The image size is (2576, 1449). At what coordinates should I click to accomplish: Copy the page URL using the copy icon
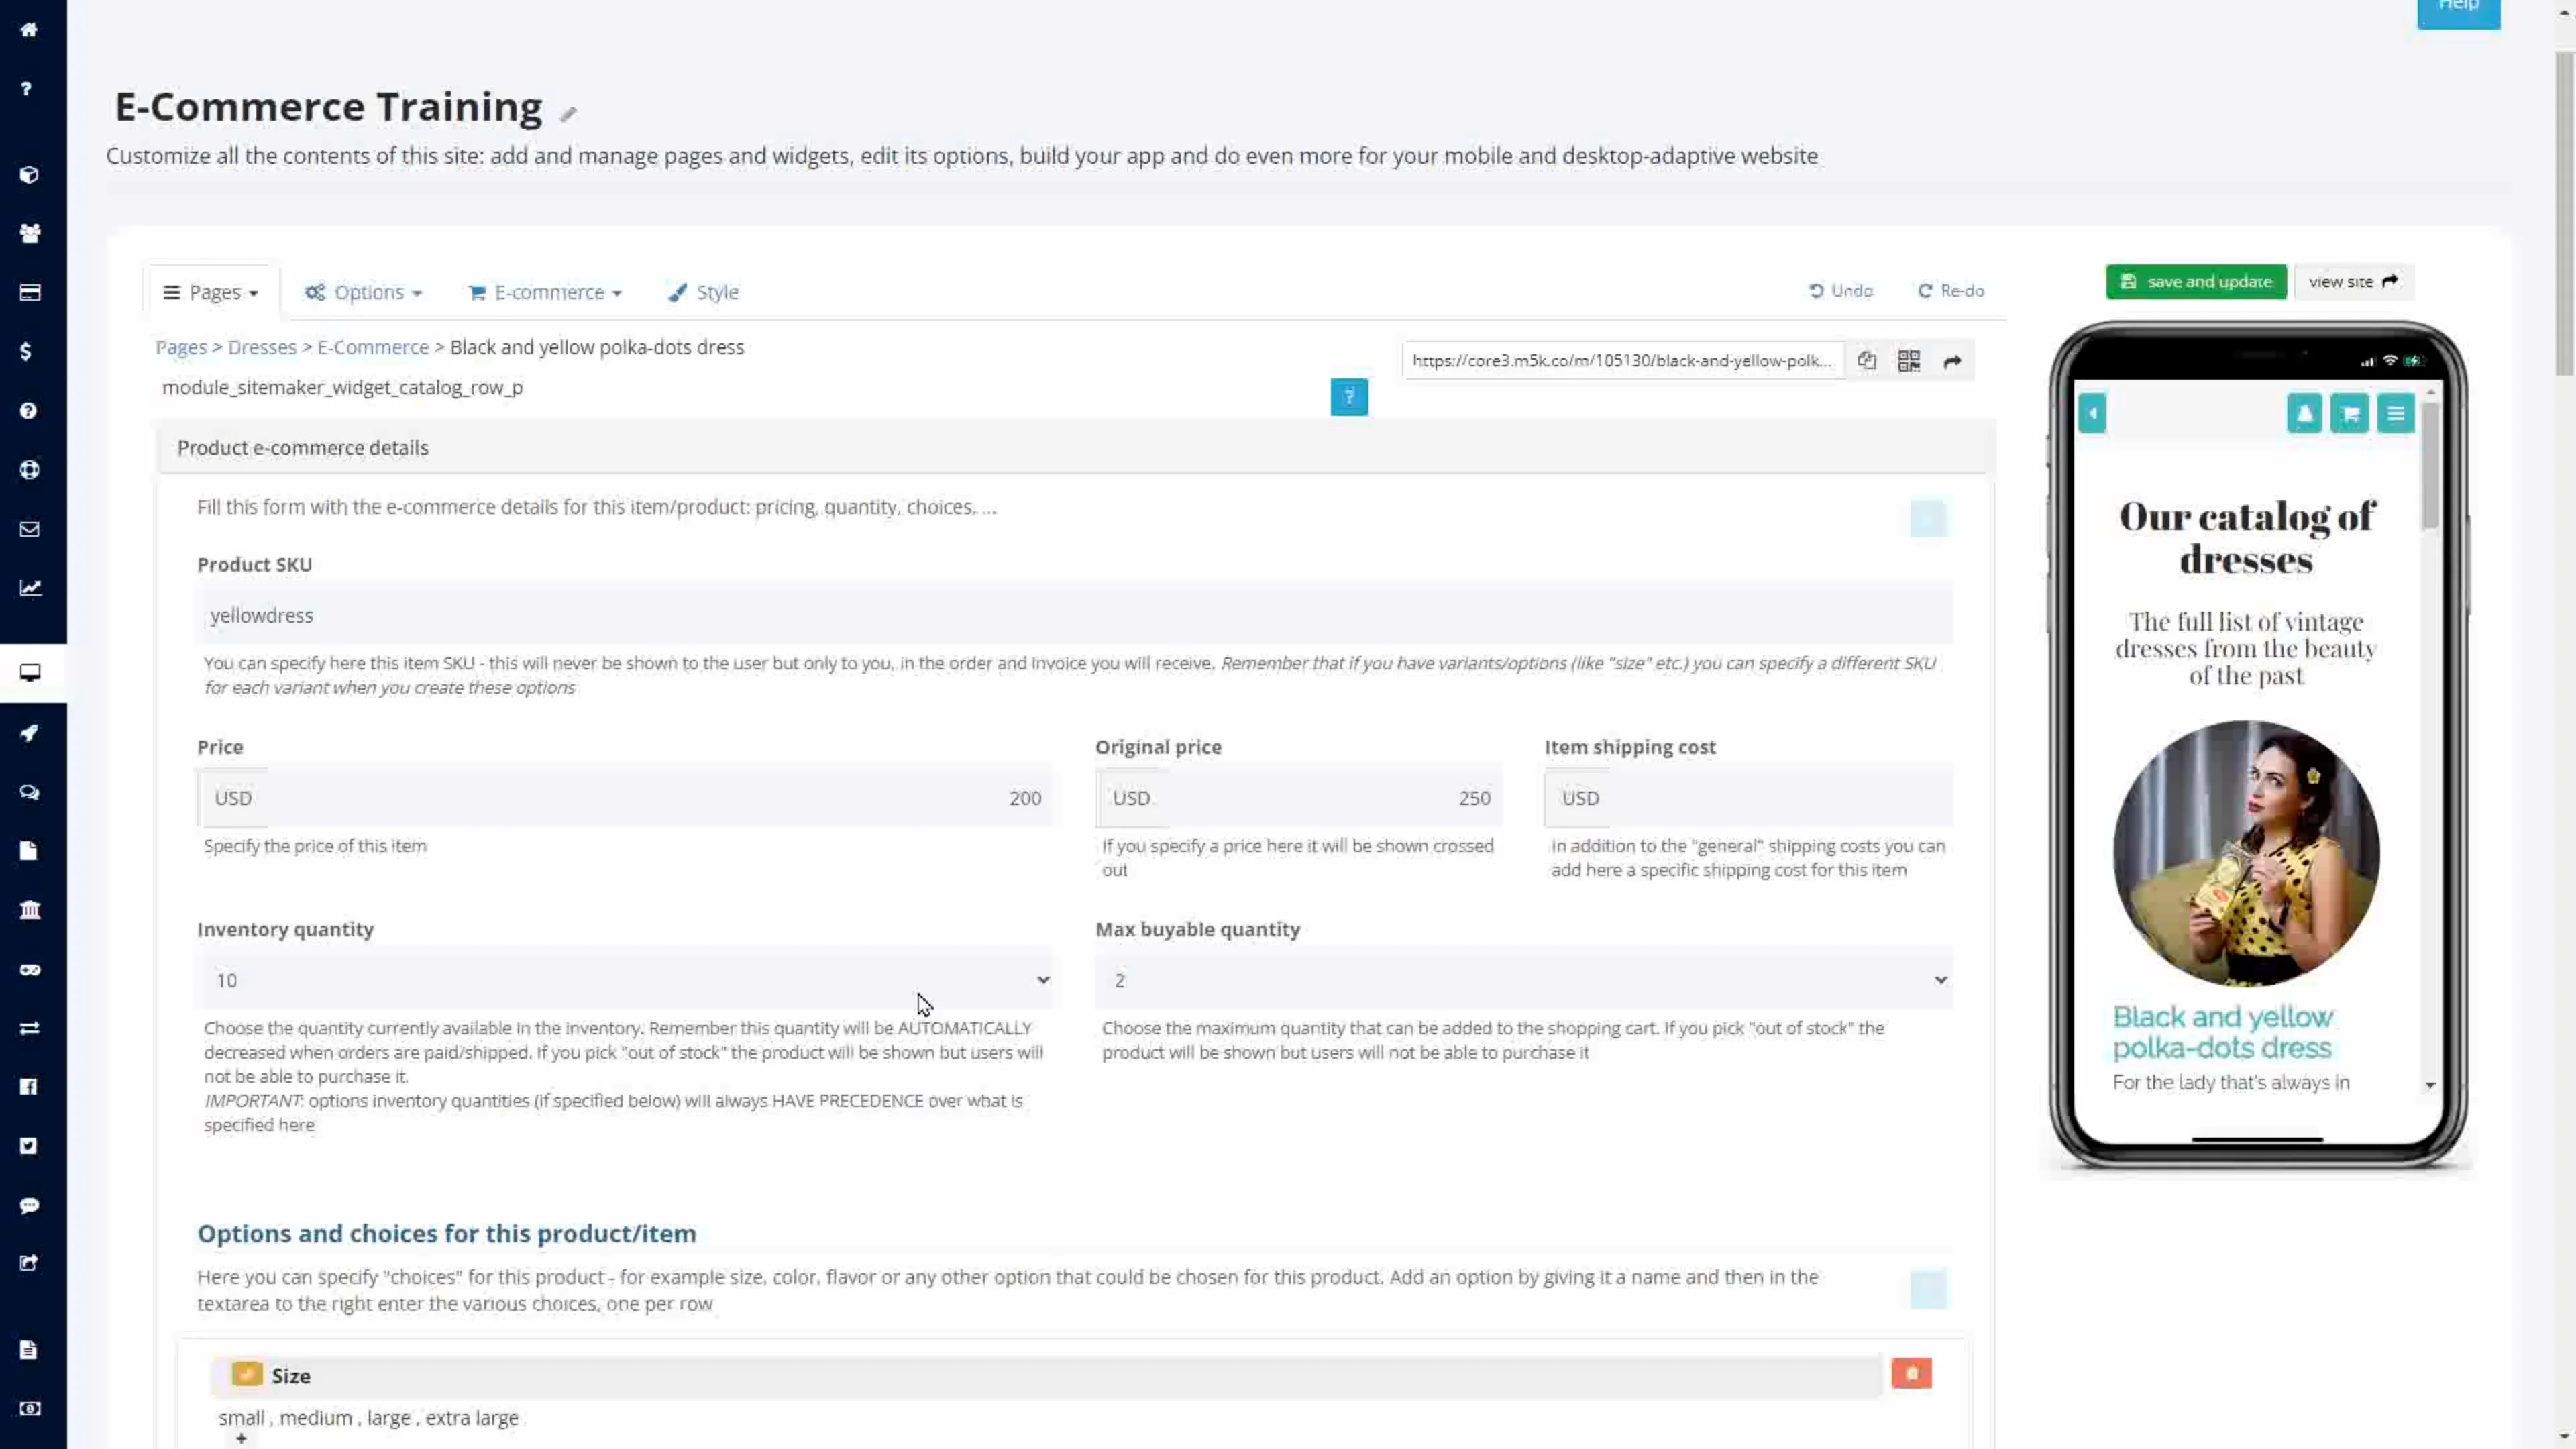(1866, 360)
